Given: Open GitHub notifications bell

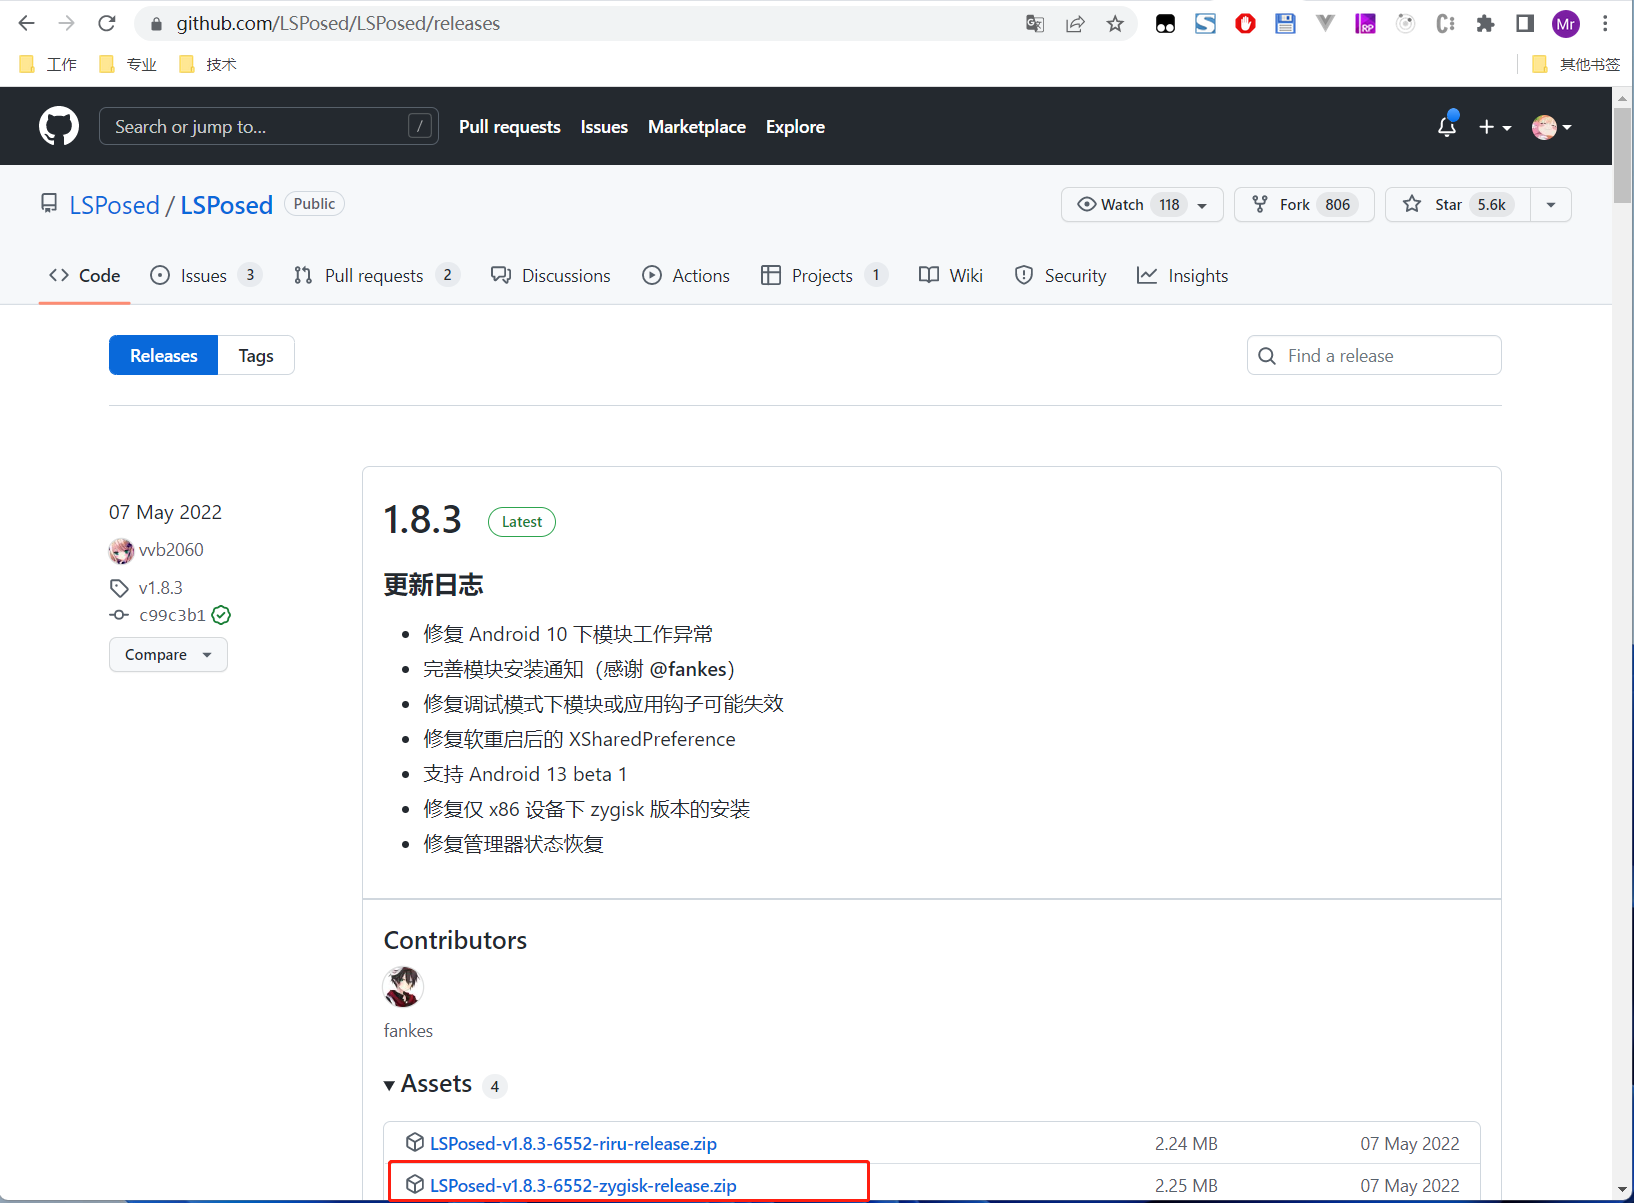Looking at the screenshot, I should tap(1447, 126).
